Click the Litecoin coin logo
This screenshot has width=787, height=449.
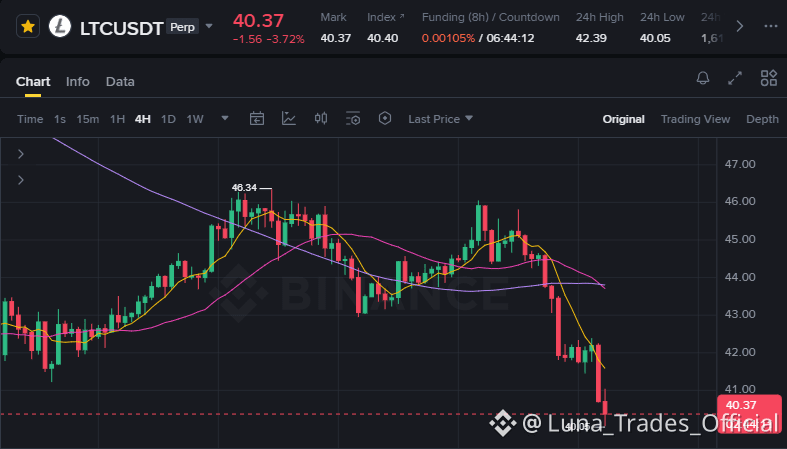(60, 26)
